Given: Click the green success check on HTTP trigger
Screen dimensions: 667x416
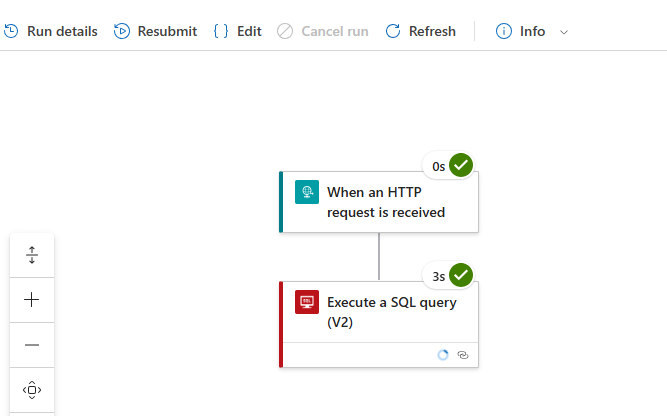Looking at the screenshot, I should pyautogui.click(x=461, y=165).
